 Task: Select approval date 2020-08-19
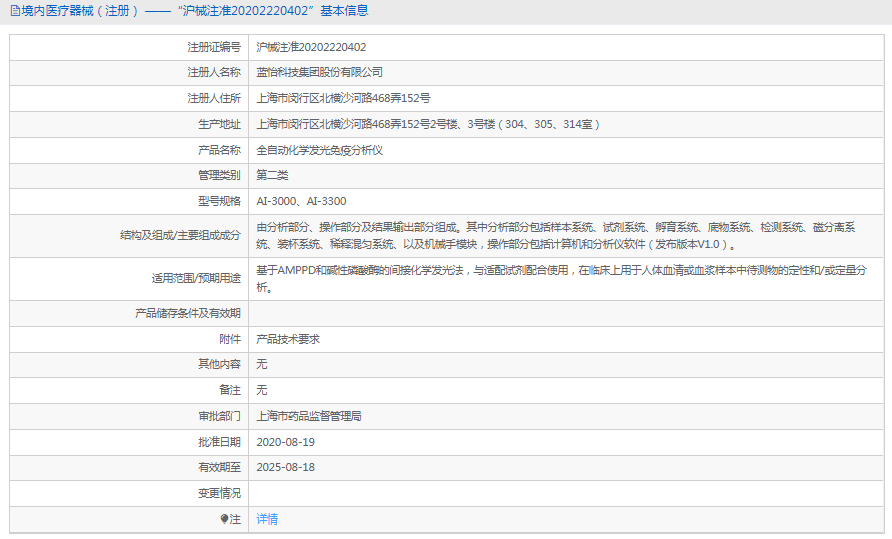click(x=285, y=442)
